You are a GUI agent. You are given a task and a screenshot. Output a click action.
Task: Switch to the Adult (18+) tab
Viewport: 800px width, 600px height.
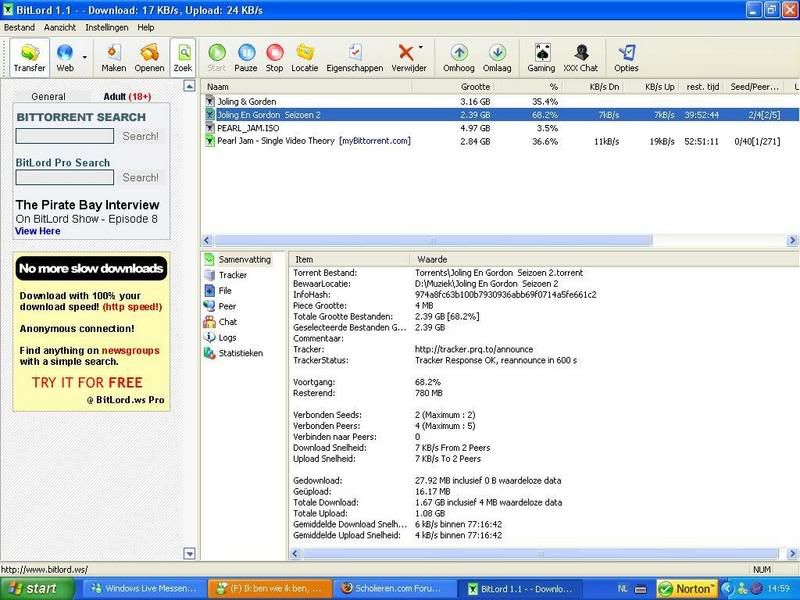tap(128, 96)
